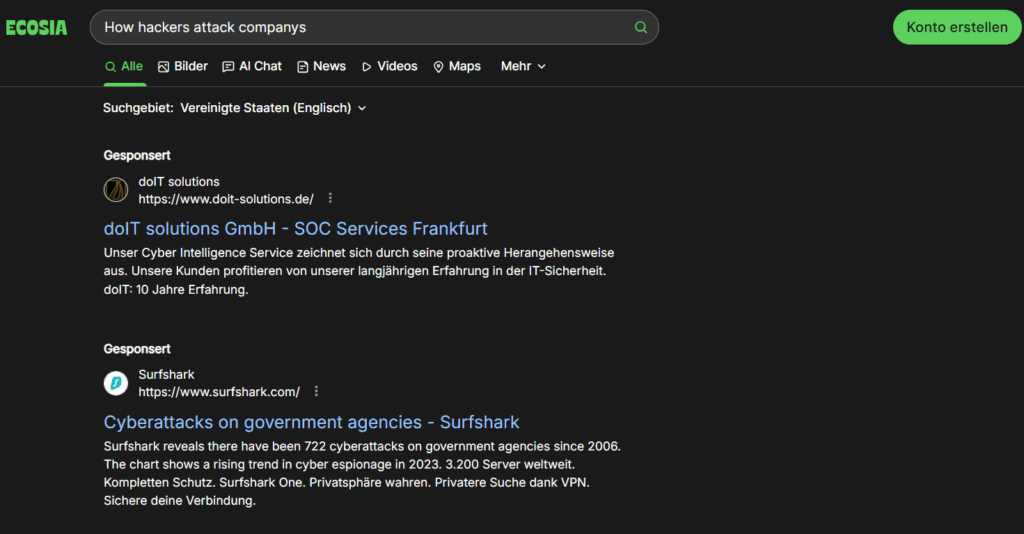The image size is (1024, 534).
Task: Open doIT solutions GmbH SOC Services link
Action: point(296,228)
